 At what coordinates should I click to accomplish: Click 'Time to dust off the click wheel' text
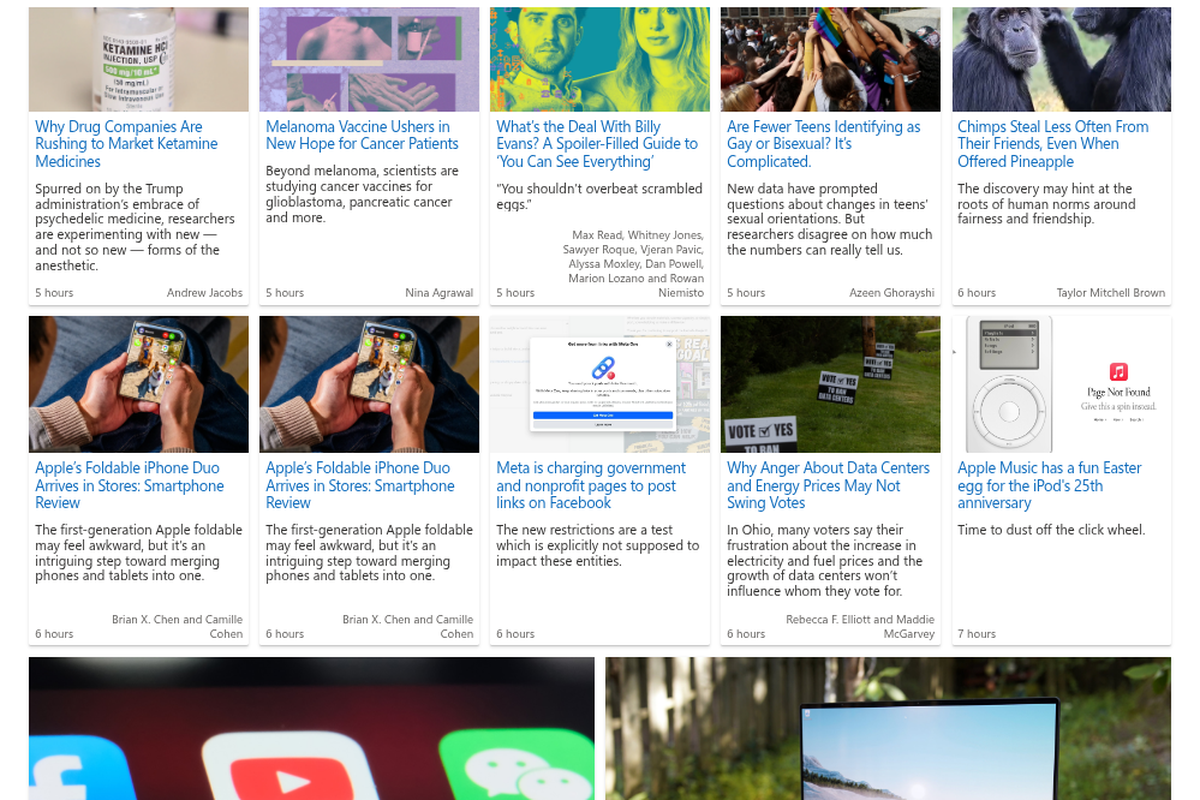coord(1051,530)
